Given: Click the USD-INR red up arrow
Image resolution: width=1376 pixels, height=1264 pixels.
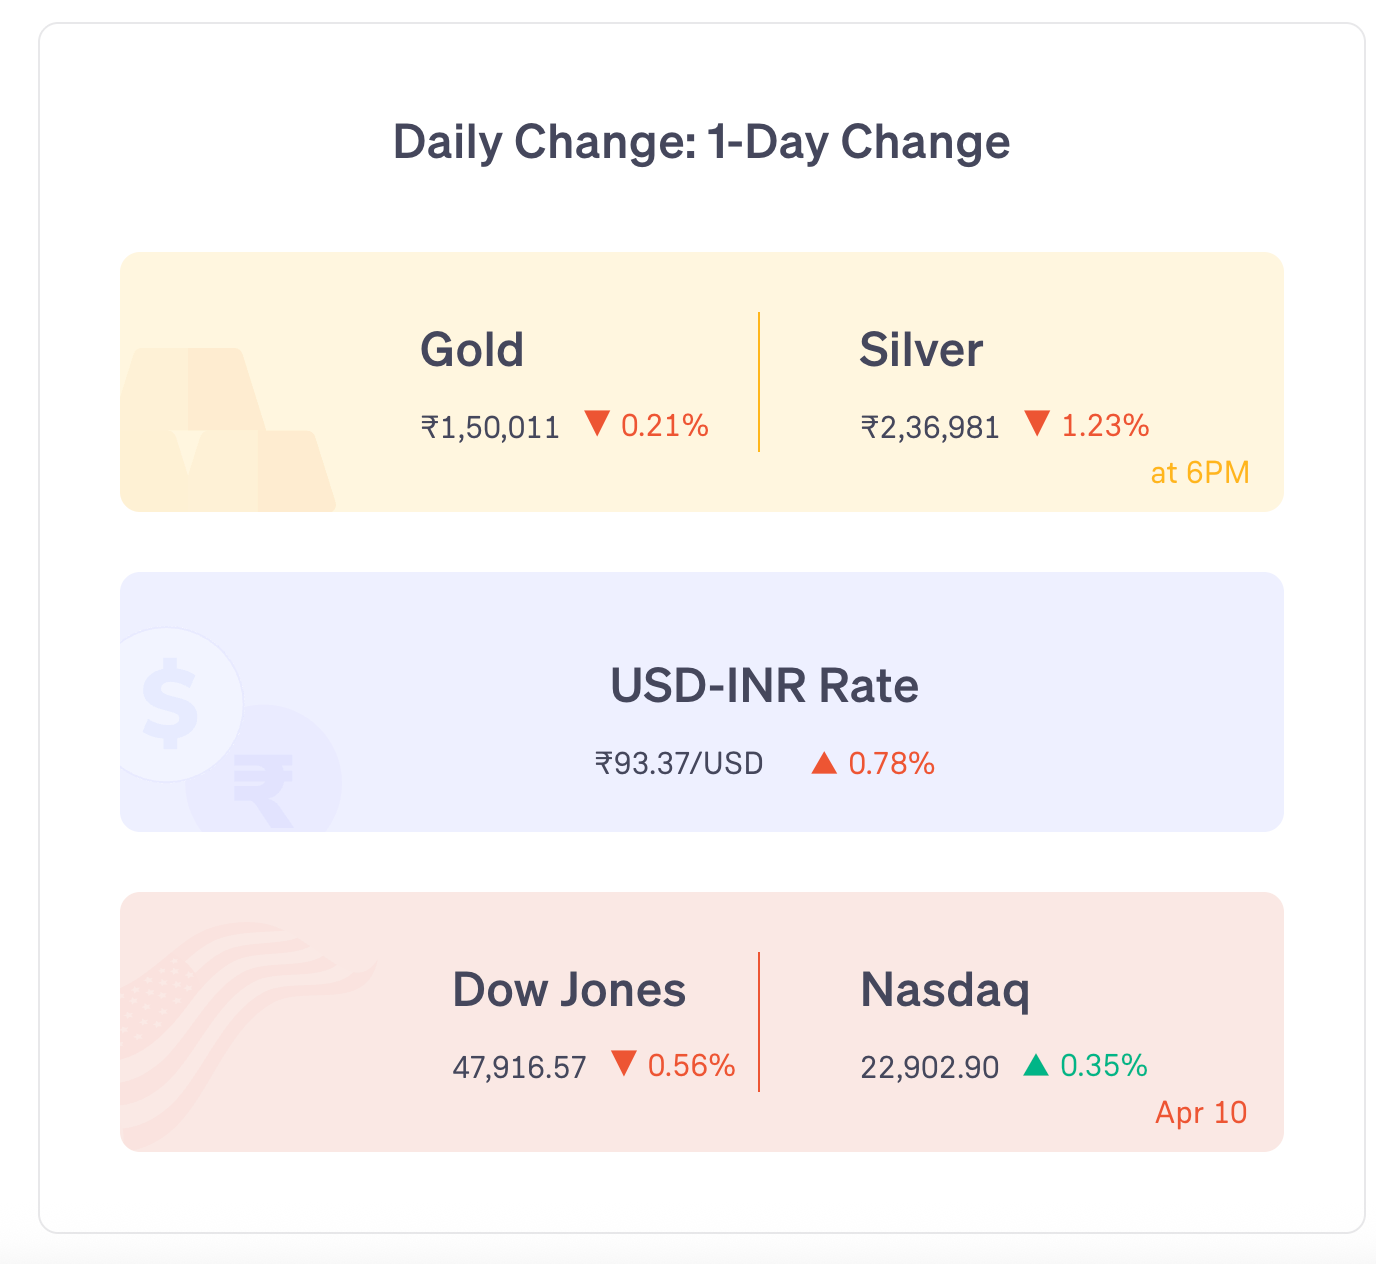Looking at the screenshot, I should (x=824, y=764).
